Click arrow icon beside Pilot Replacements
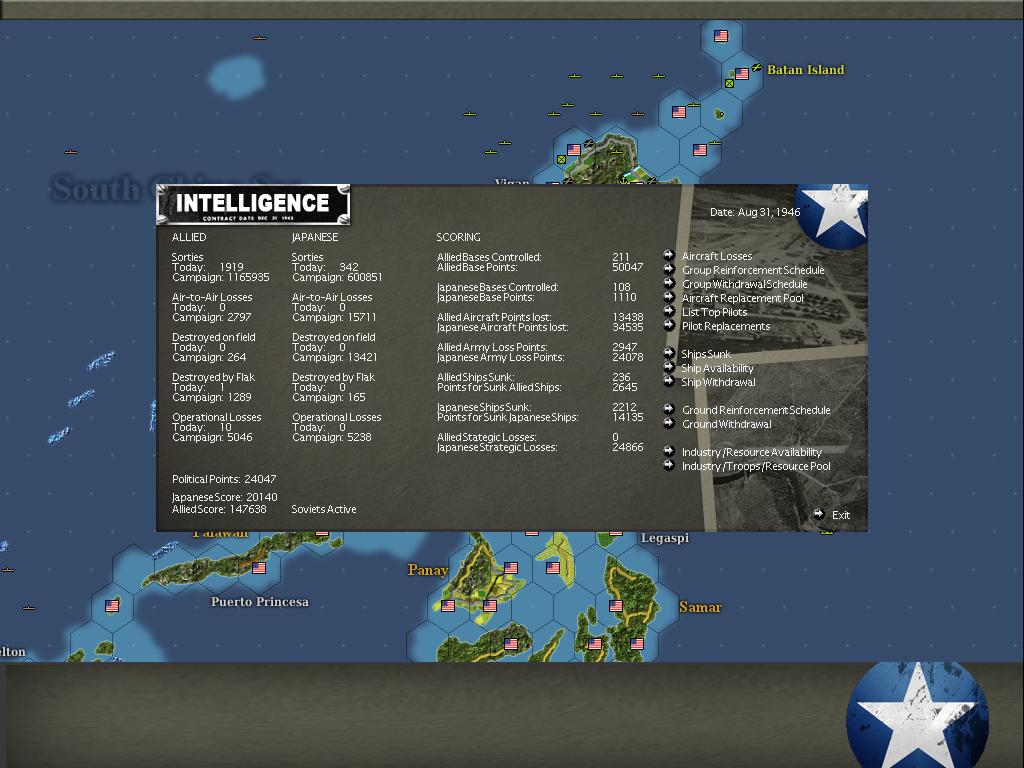This screenshot has width=1024, height=768. [669, 325]
